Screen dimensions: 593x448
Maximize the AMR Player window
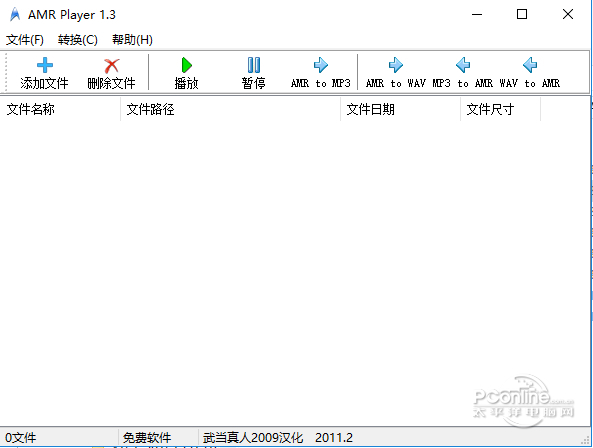click(522, 15)
